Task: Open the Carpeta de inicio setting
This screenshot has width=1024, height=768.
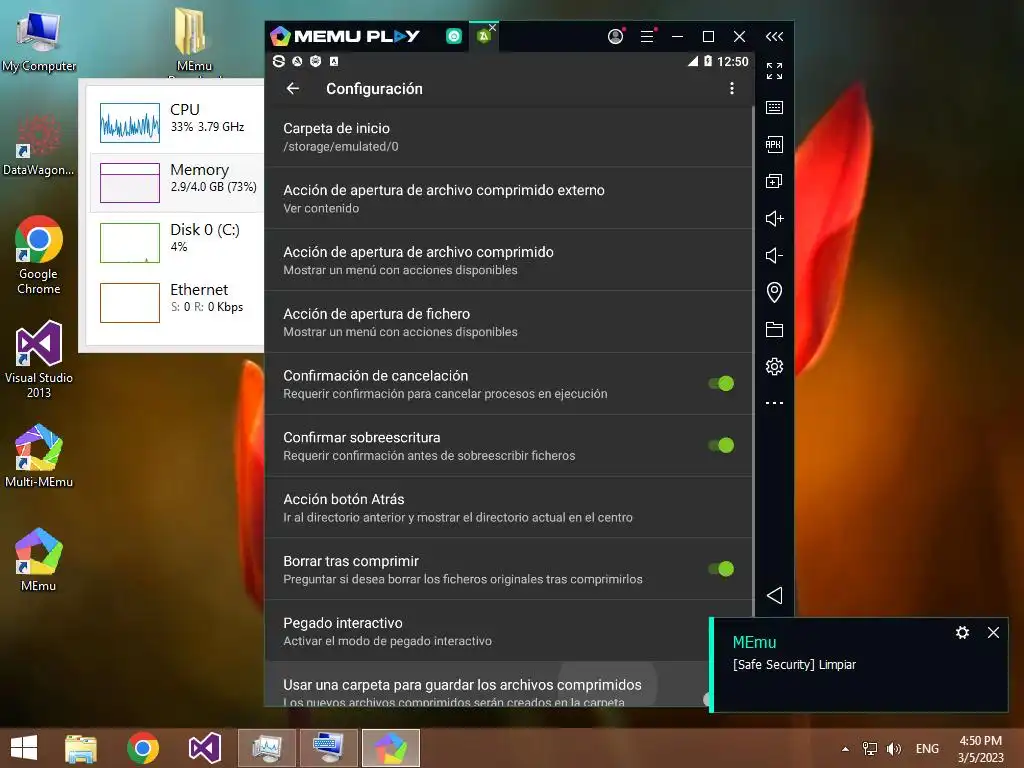Action: [509, 136]
